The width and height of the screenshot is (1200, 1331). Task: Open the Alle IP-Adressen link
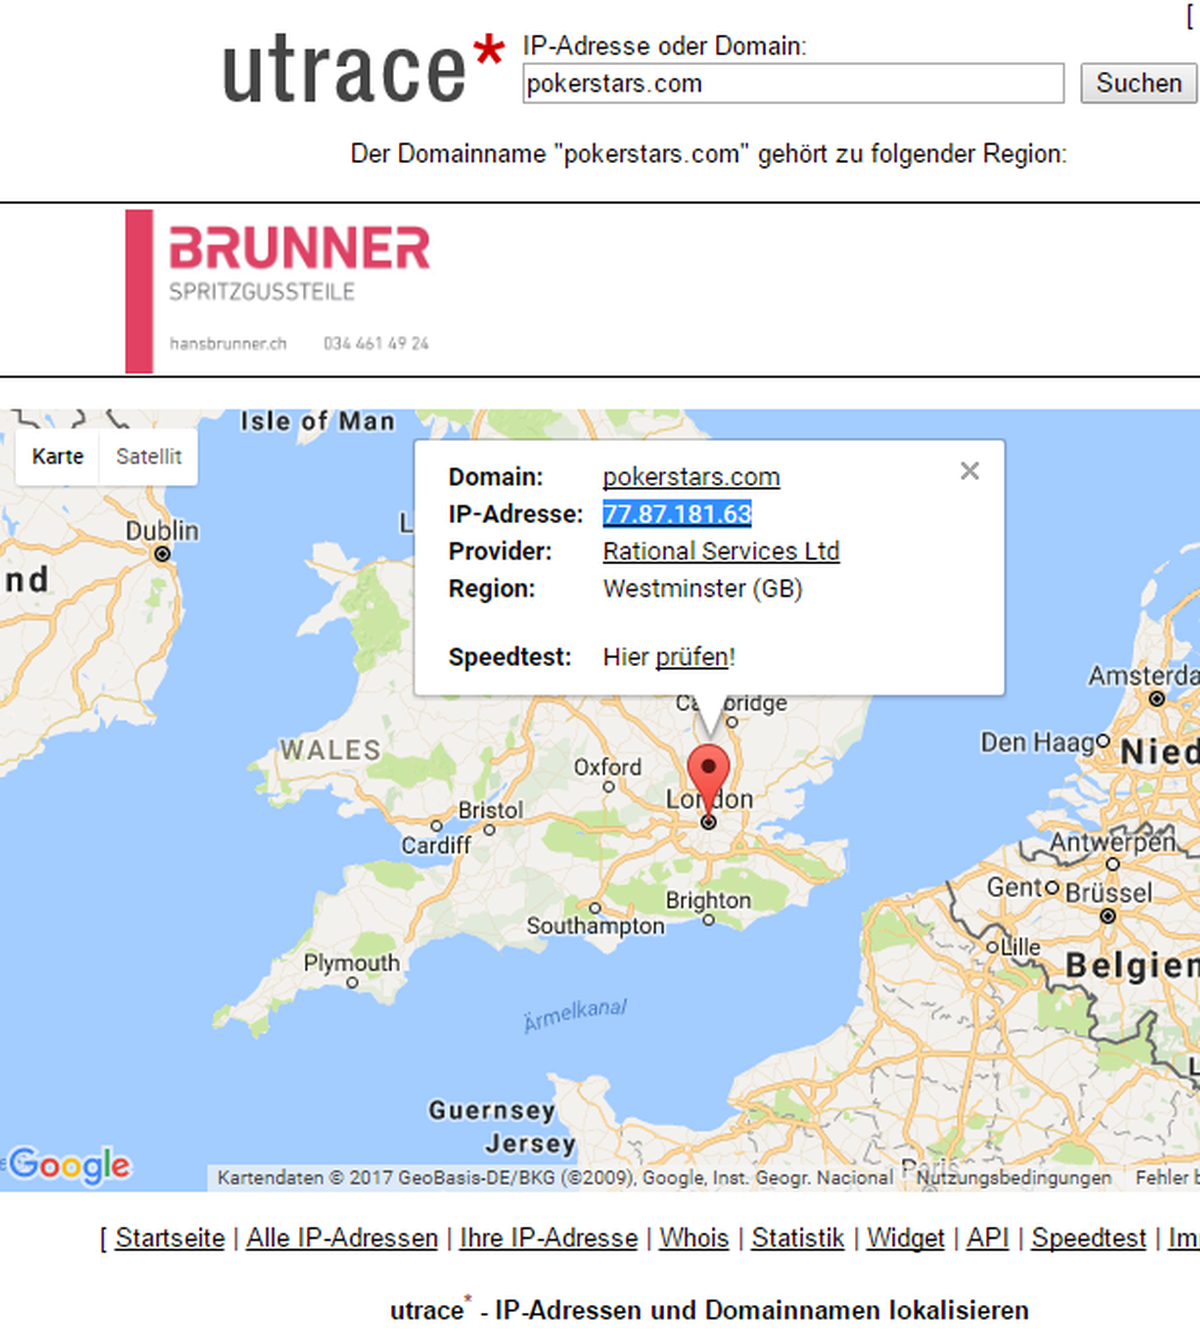342,1238
